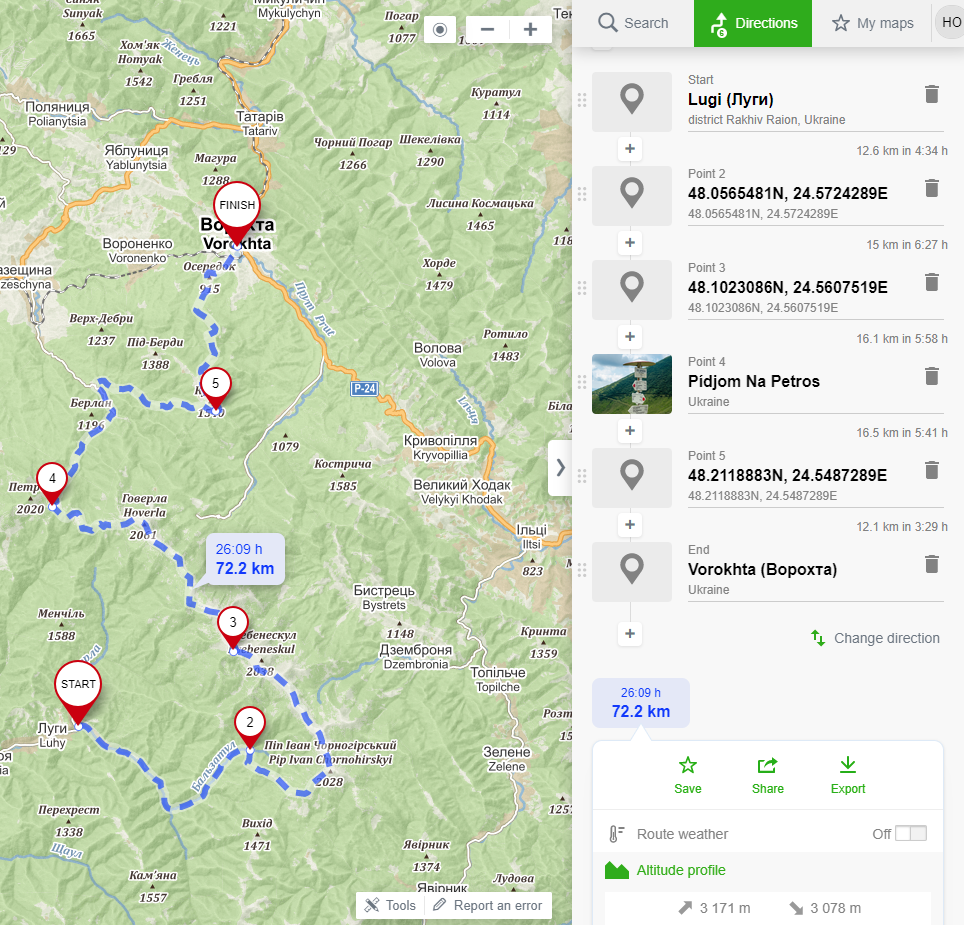
Task: Add waypoint between Point 4 and Point 5
Action: [x=630, y=431]
